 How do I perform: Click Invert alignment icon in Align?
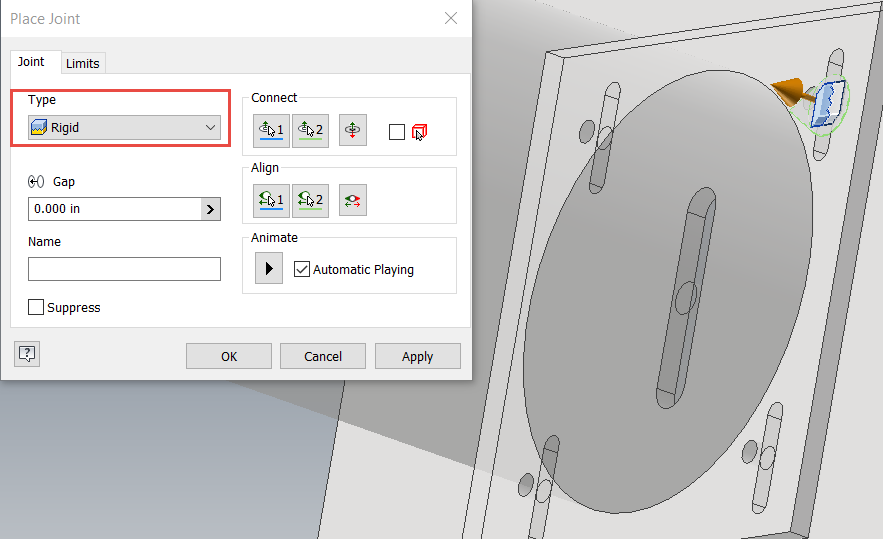pos(353,200)
